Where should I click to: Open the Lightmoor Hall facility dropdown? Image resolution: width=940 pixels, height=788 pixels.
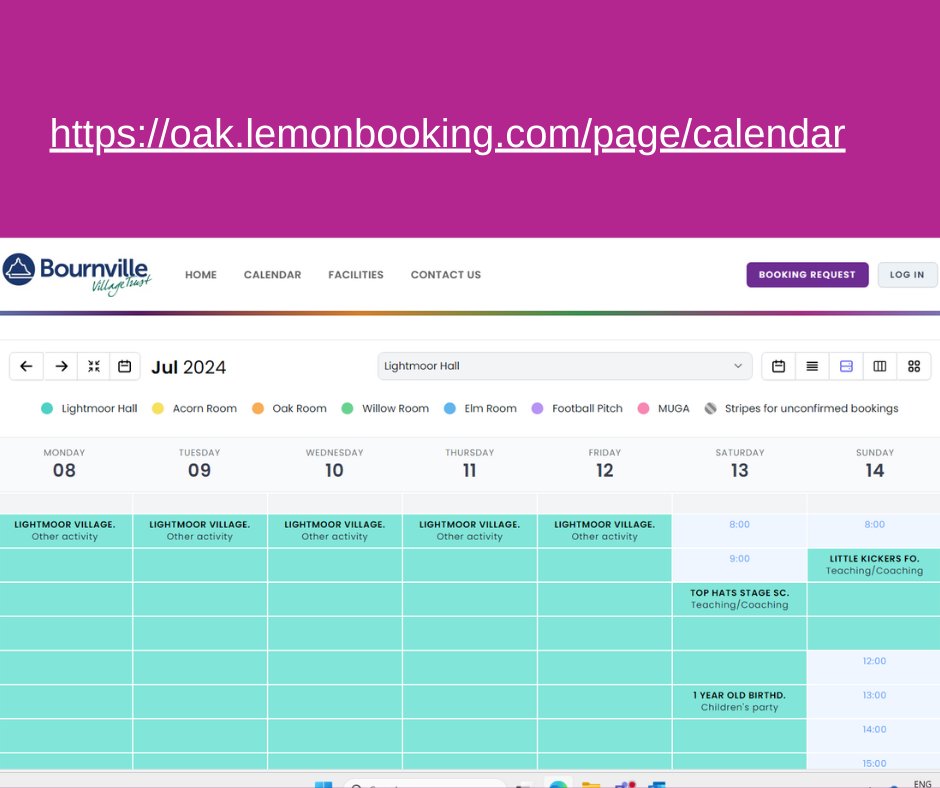565,366
